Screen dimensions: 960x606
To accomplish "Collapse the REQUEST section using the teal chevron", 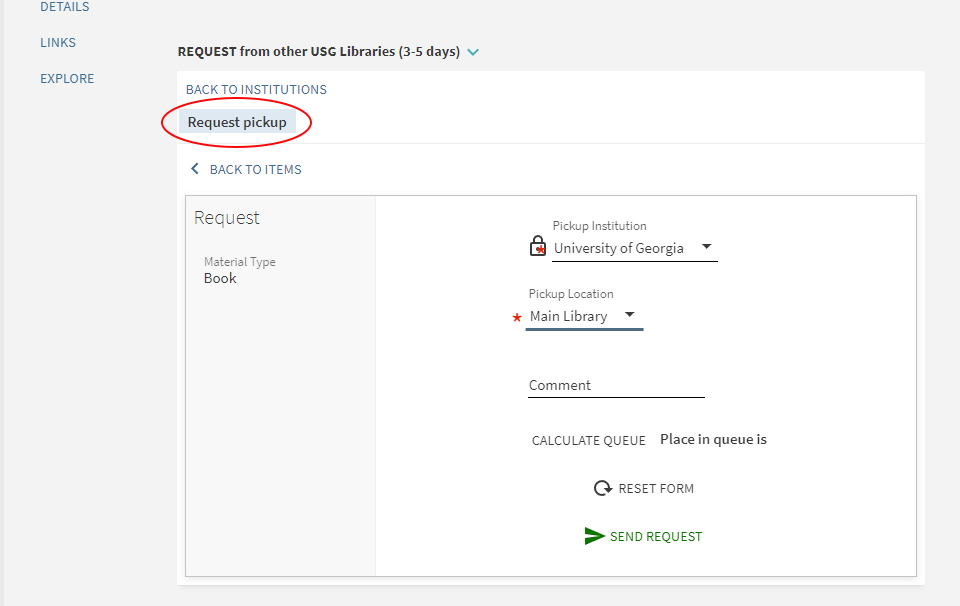I will click(x=473, y=52).
